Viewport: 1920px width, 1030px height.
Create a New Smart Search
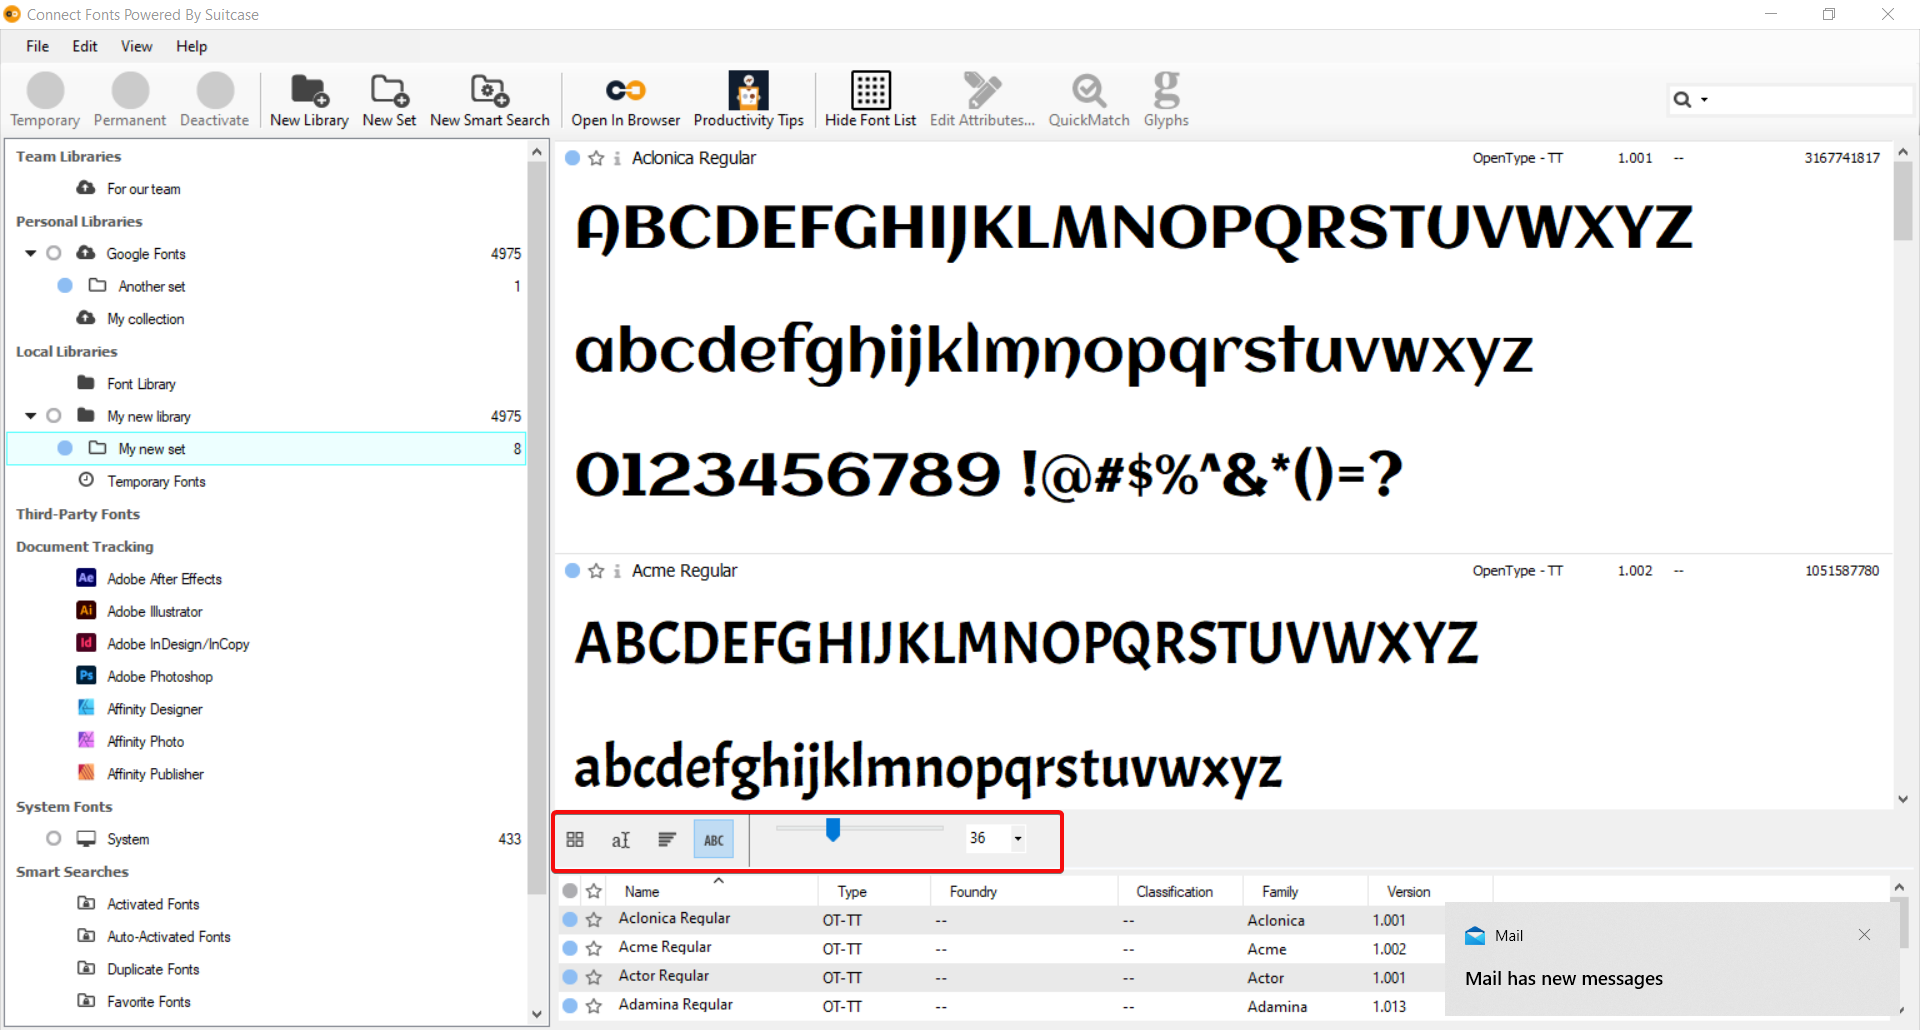tap(490, 100)
